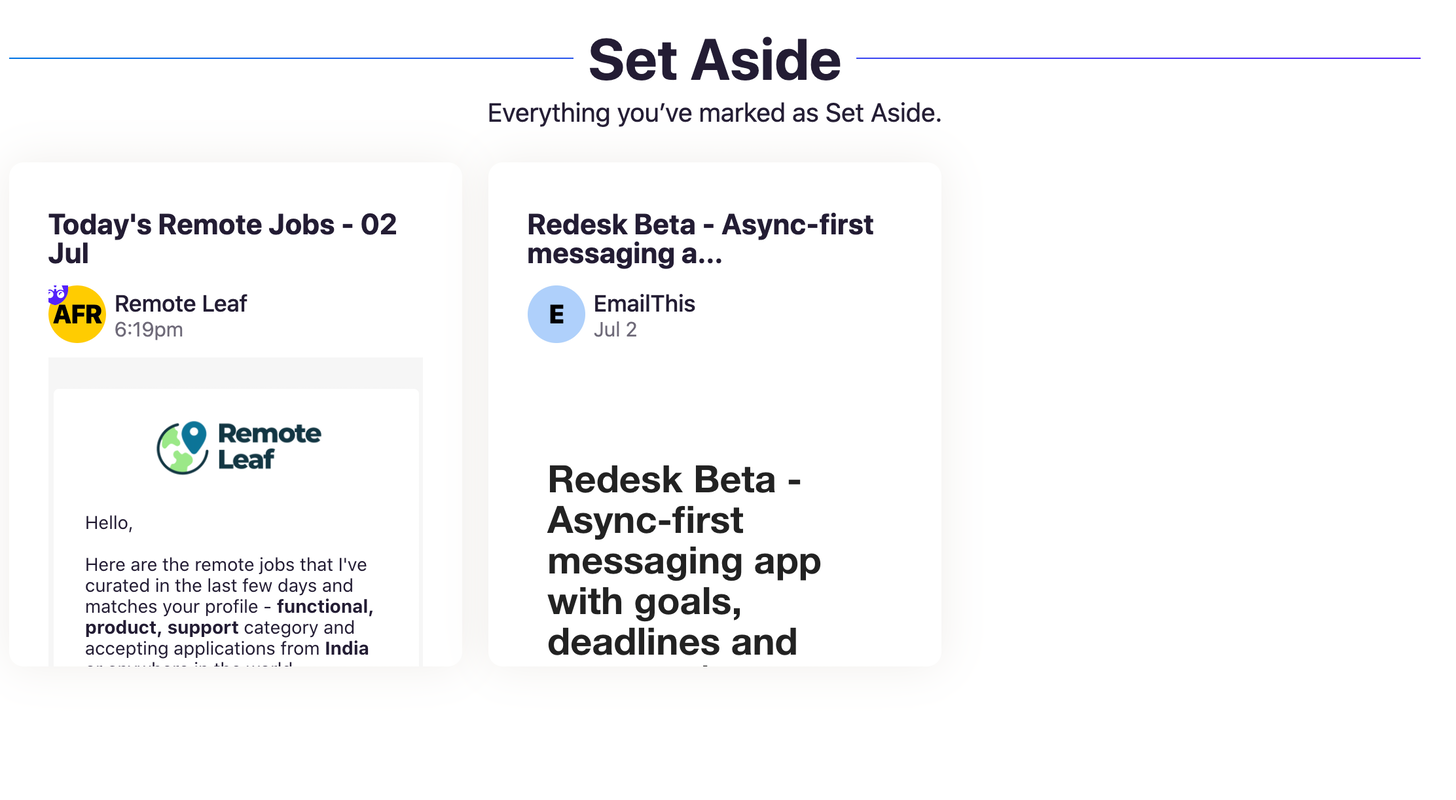Click the 6:19pm timestamp
The height and width of the screenshot is (800, 1456).
tap(149, 330)
